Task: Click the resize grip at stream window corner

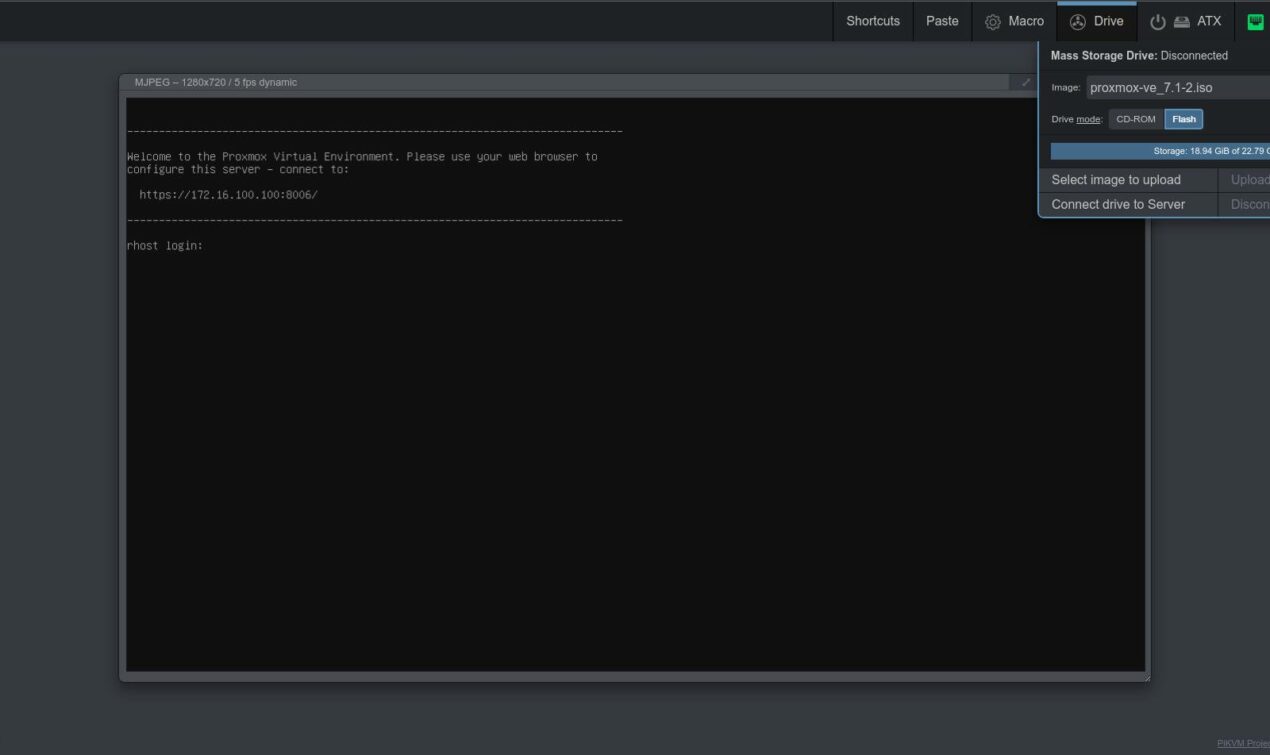Action: click(x=1147, y=678)
